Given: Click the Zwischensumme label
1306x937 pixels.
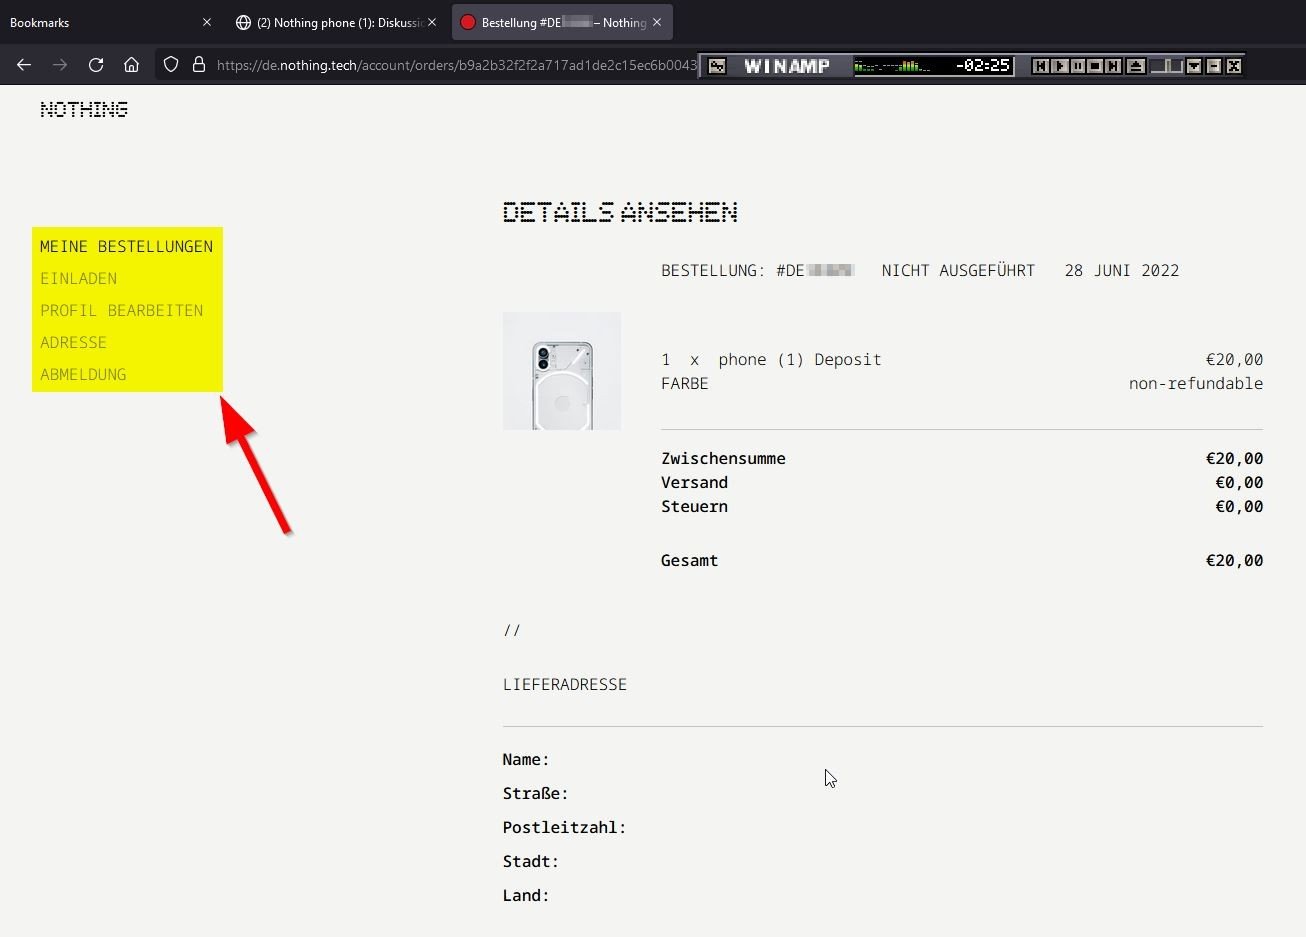Looking at the screenshot, I should tap(723, 458).
